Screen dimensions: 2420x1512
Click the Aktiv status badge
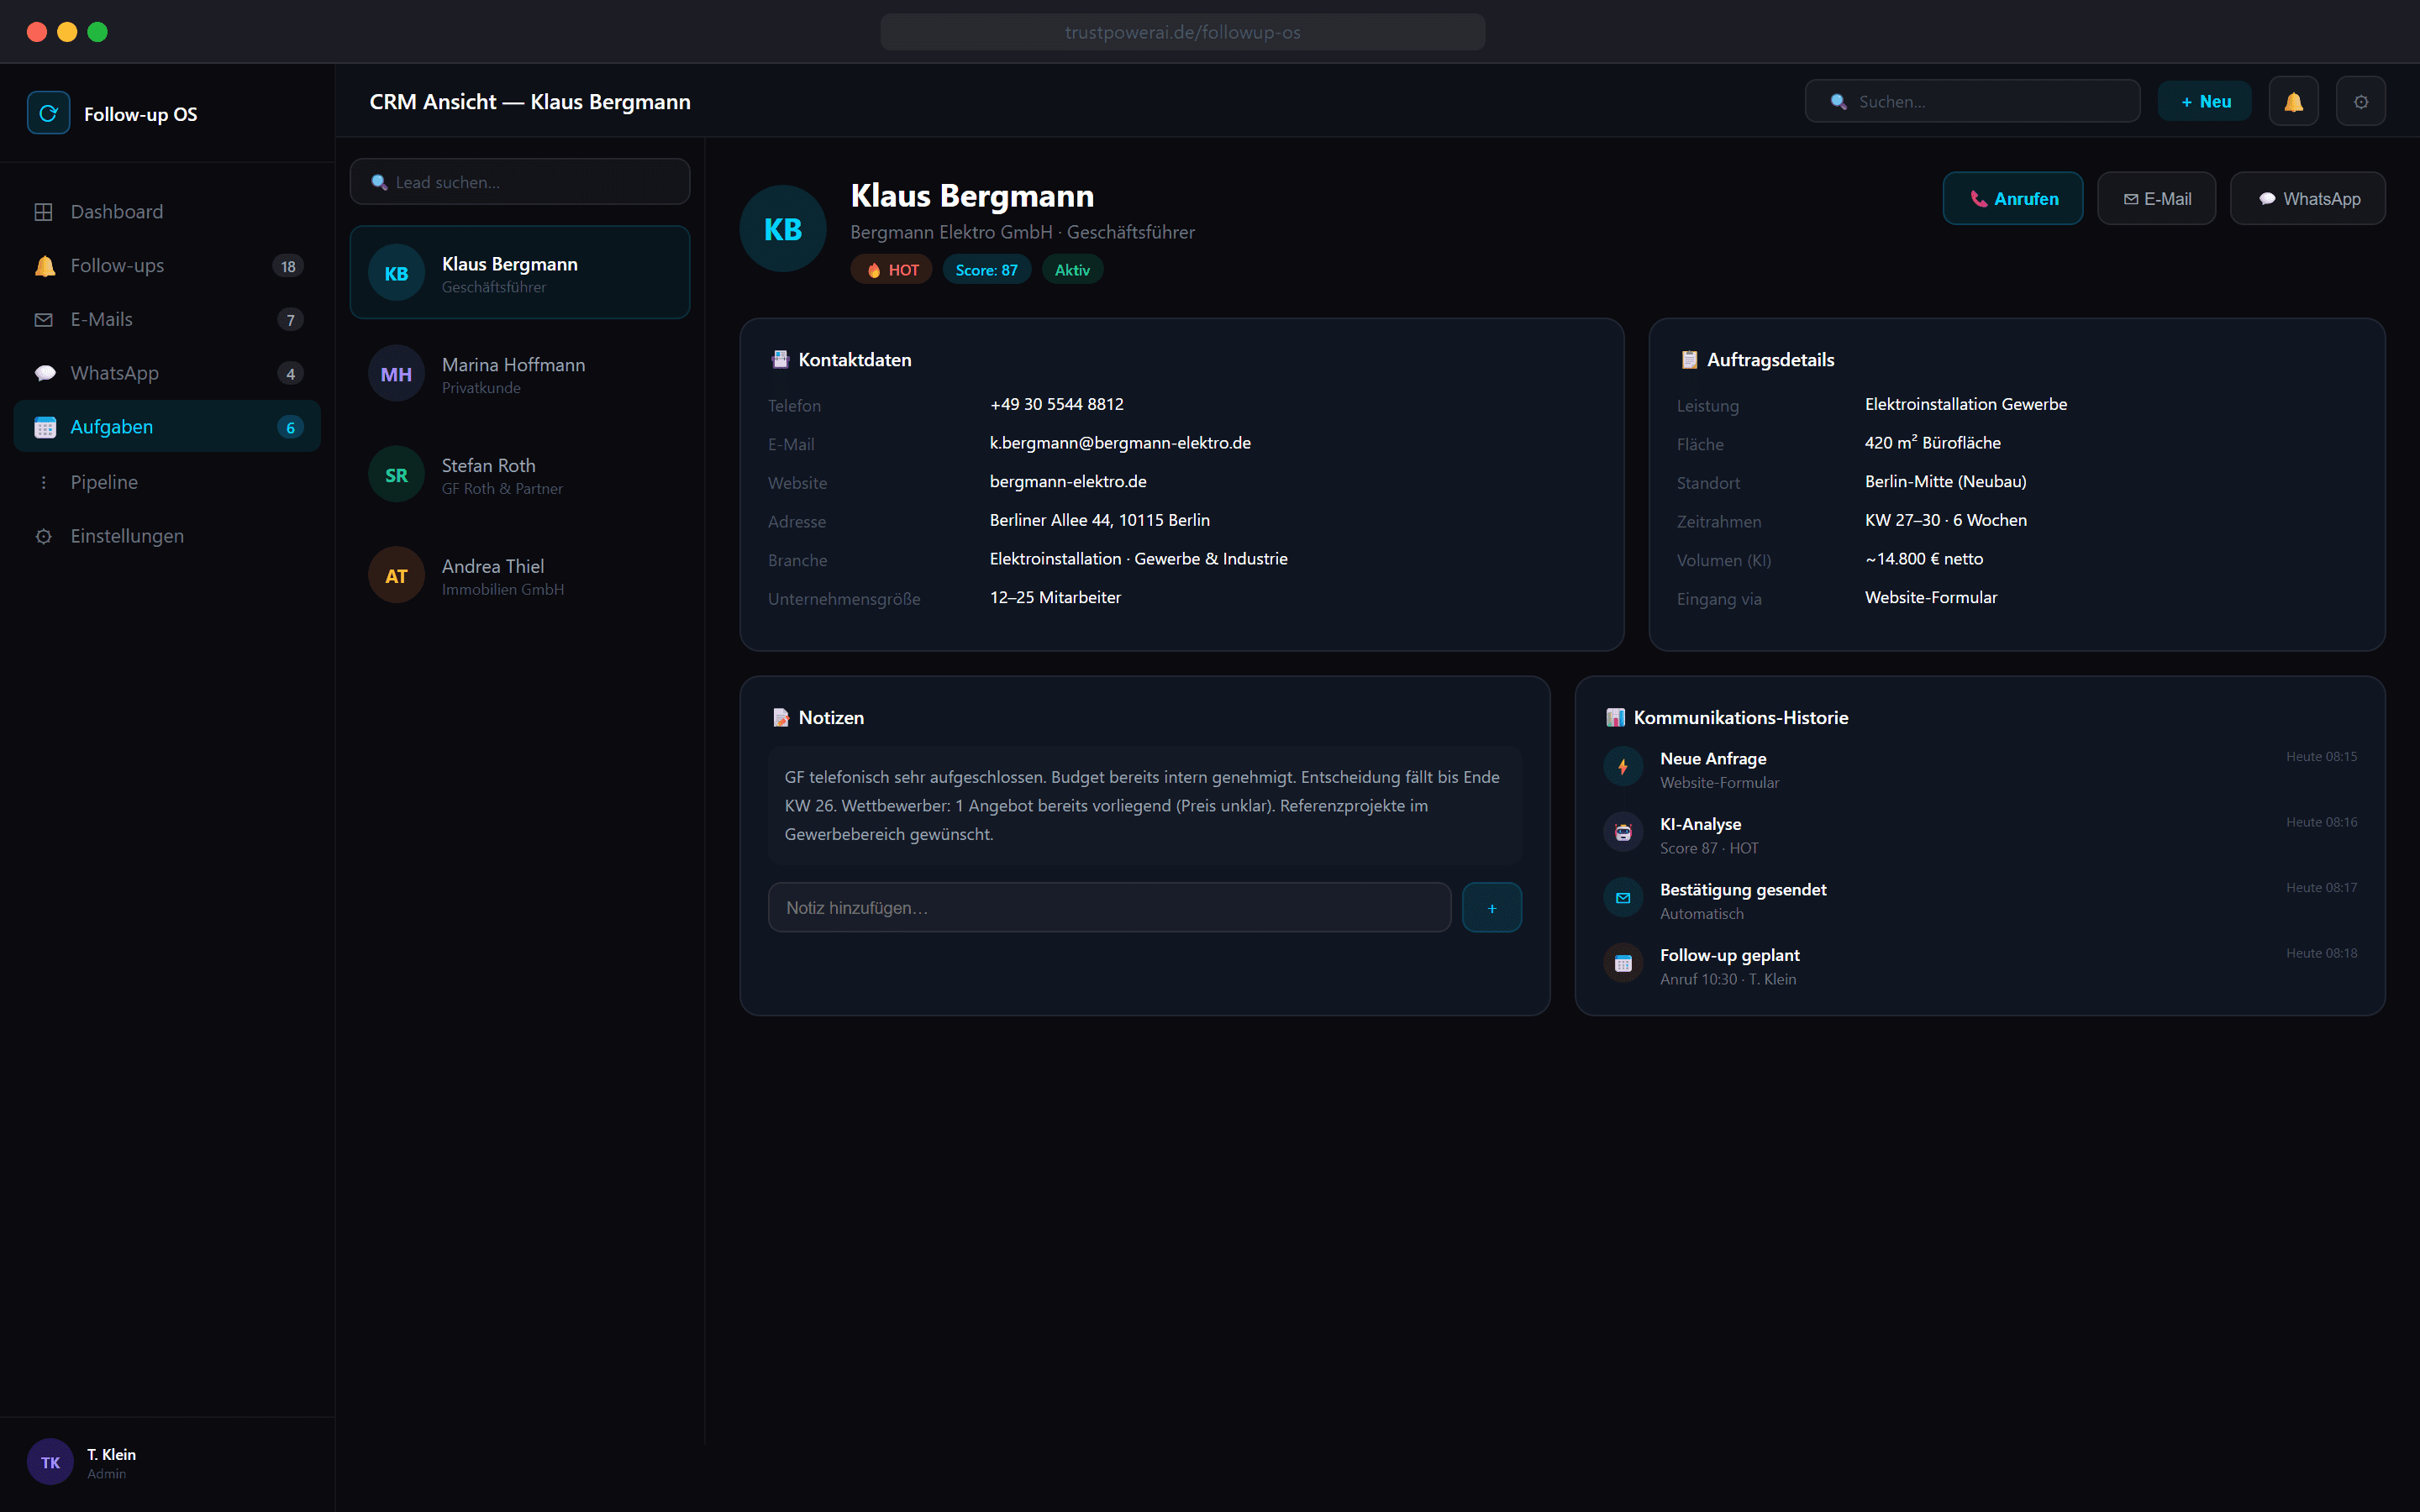coord(1072,270)
